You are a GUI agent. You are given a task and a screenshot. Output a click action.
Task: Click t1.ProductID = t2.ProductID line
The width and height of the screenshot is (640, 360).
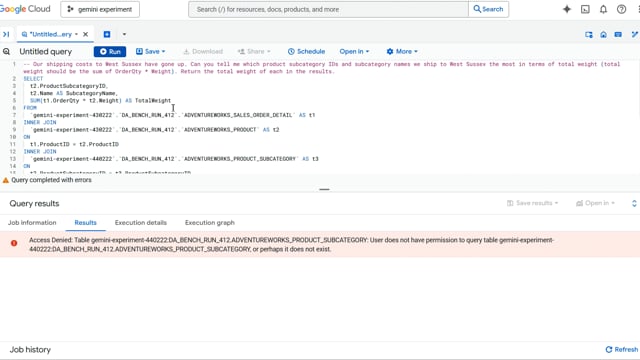point(74,144)
